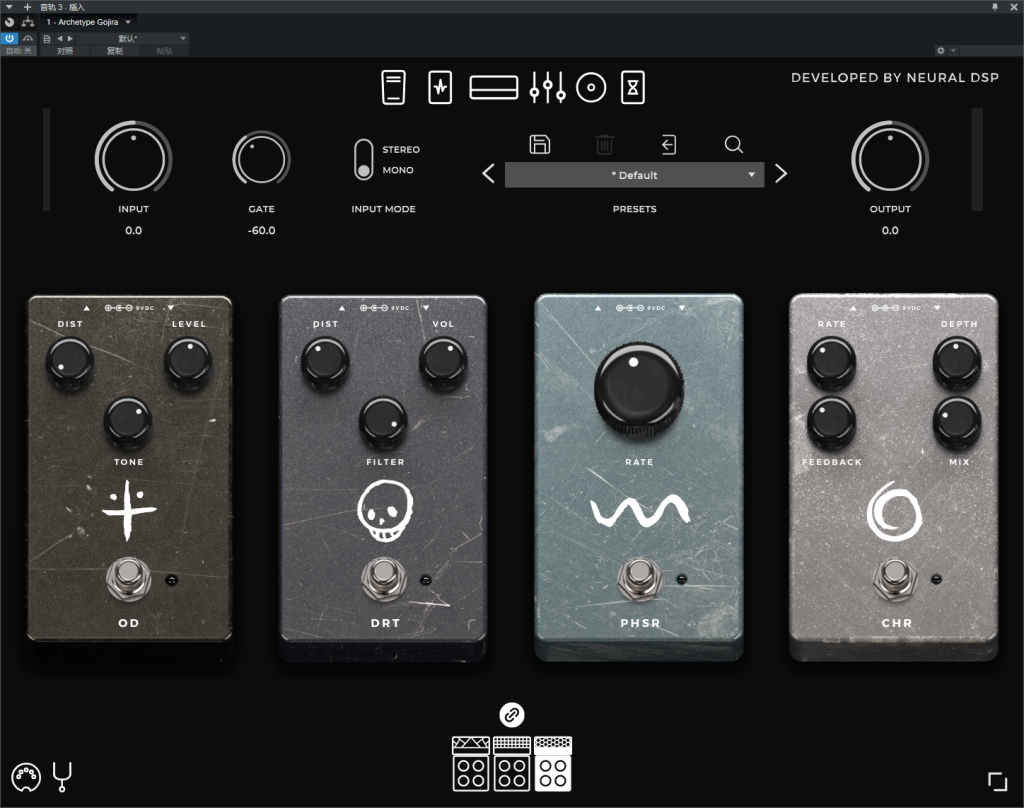Open the graphic EQ sliders section icon
1024x808 pixels.
pyautogui.click(x=547, y=88)
